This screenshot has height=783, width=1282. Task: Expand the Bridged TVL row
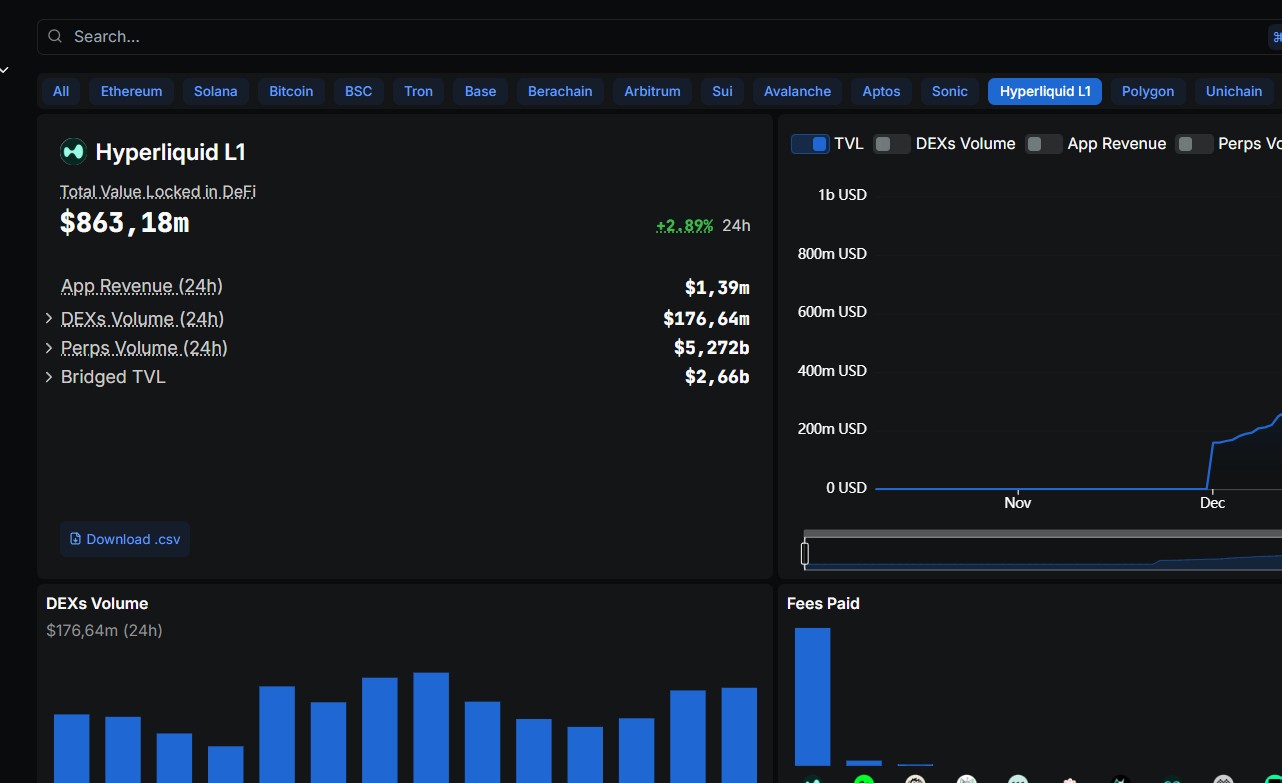(49, 377)
